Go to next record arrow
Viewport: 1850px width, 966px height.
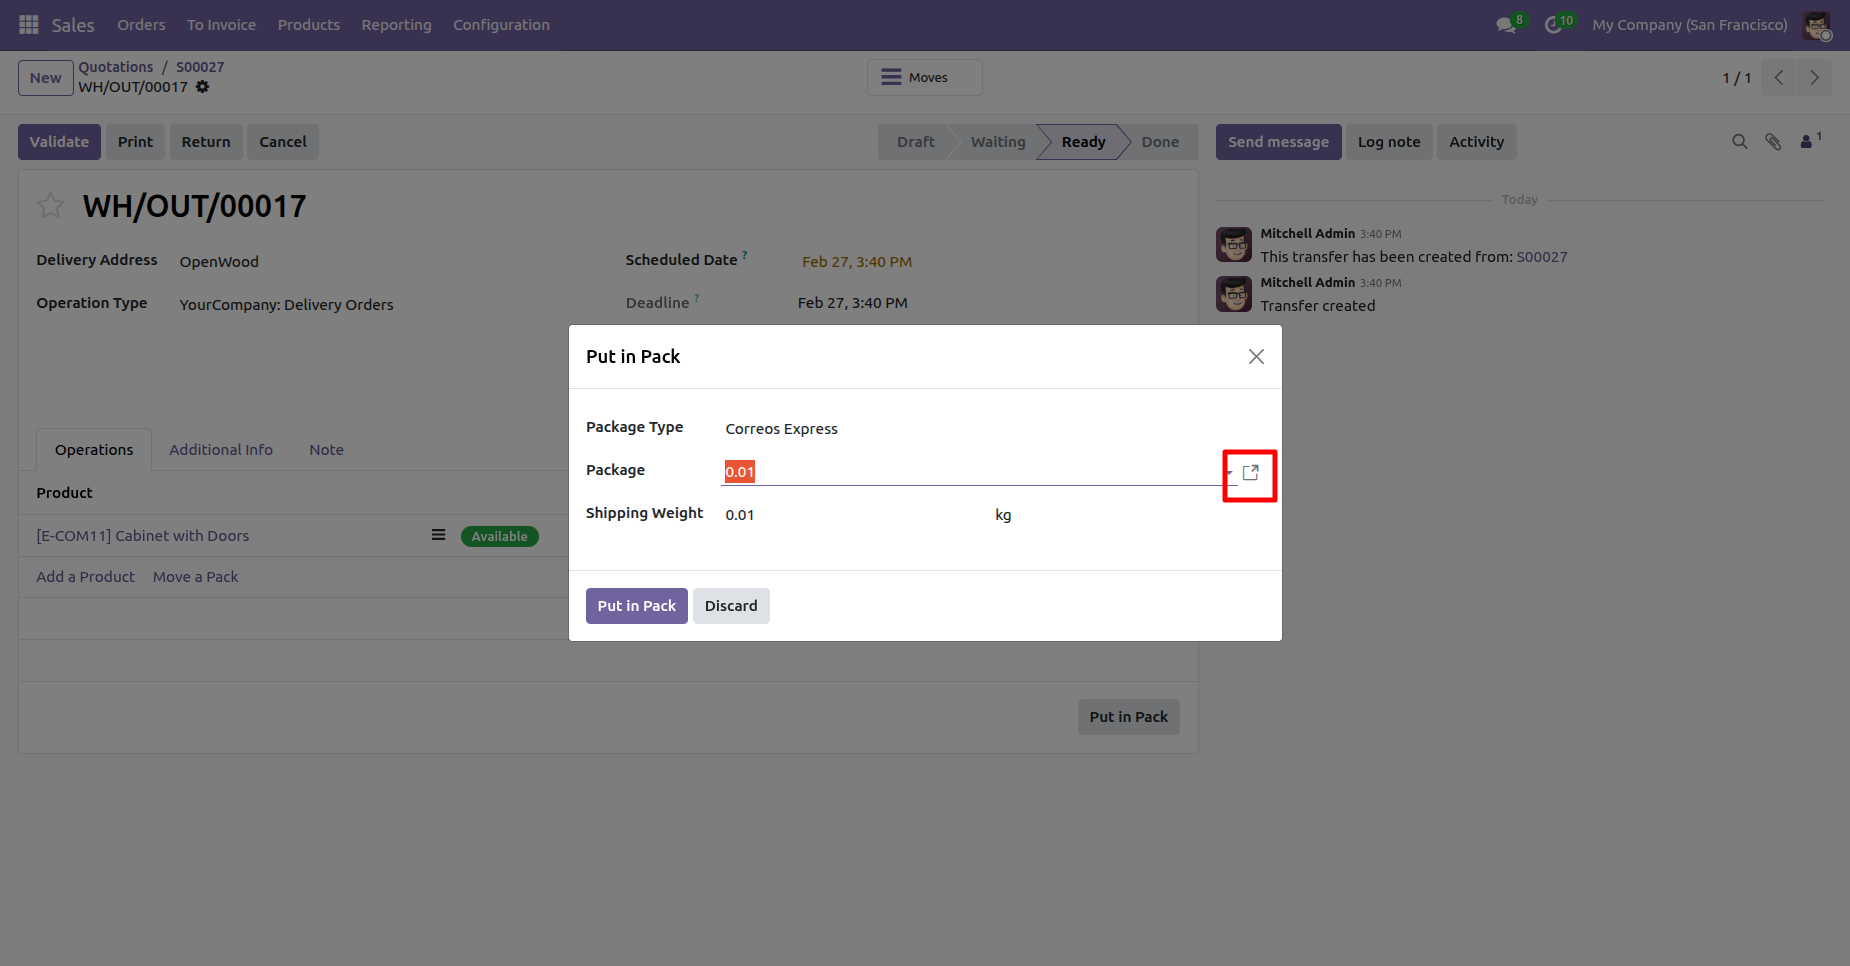(x=1814, y=78)
